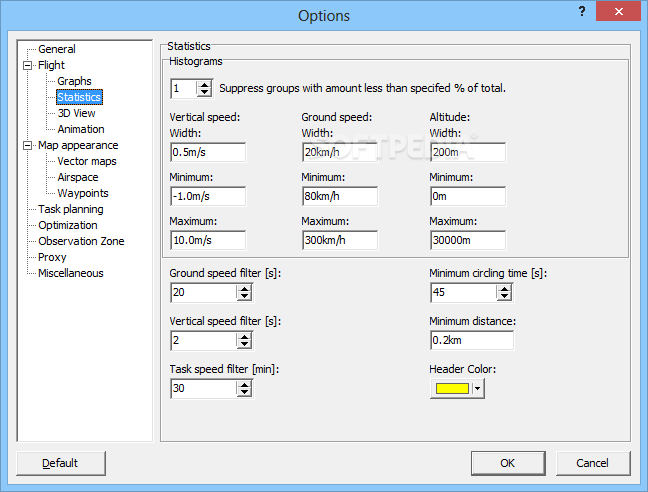Select Map appearance tree item
648x492 pixels.
coord(78,145)
